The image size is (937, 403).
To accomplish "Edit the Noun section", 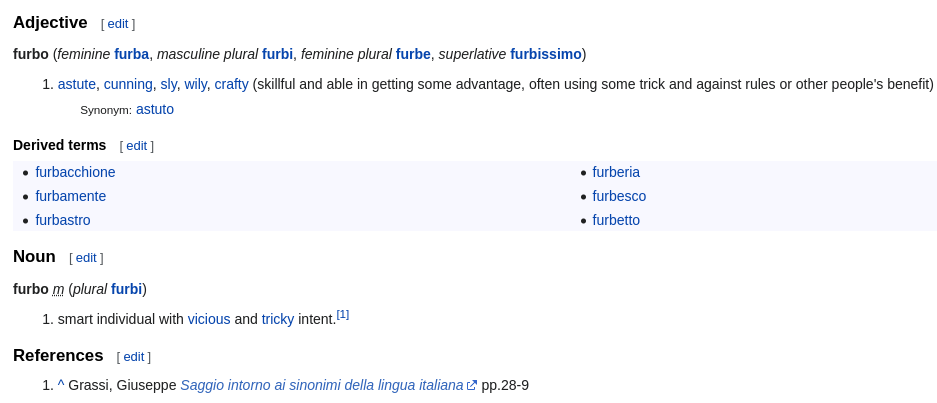I will [x=86, y=258].
